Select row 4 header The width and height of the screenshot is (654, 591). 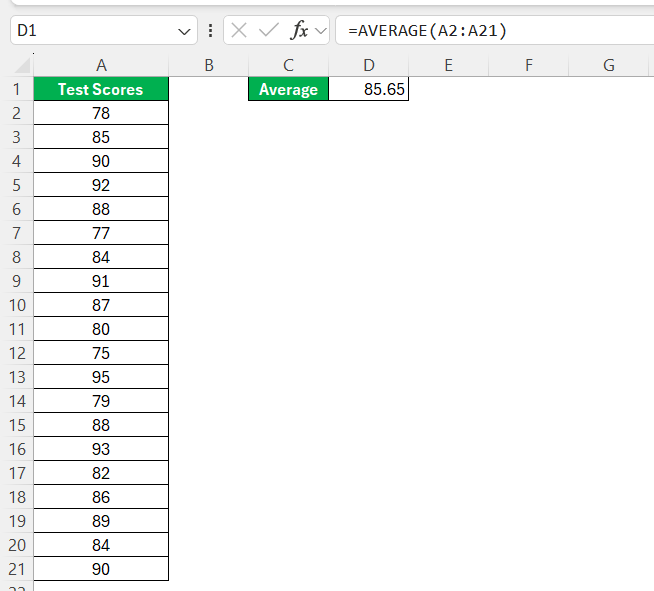point(17,161)
